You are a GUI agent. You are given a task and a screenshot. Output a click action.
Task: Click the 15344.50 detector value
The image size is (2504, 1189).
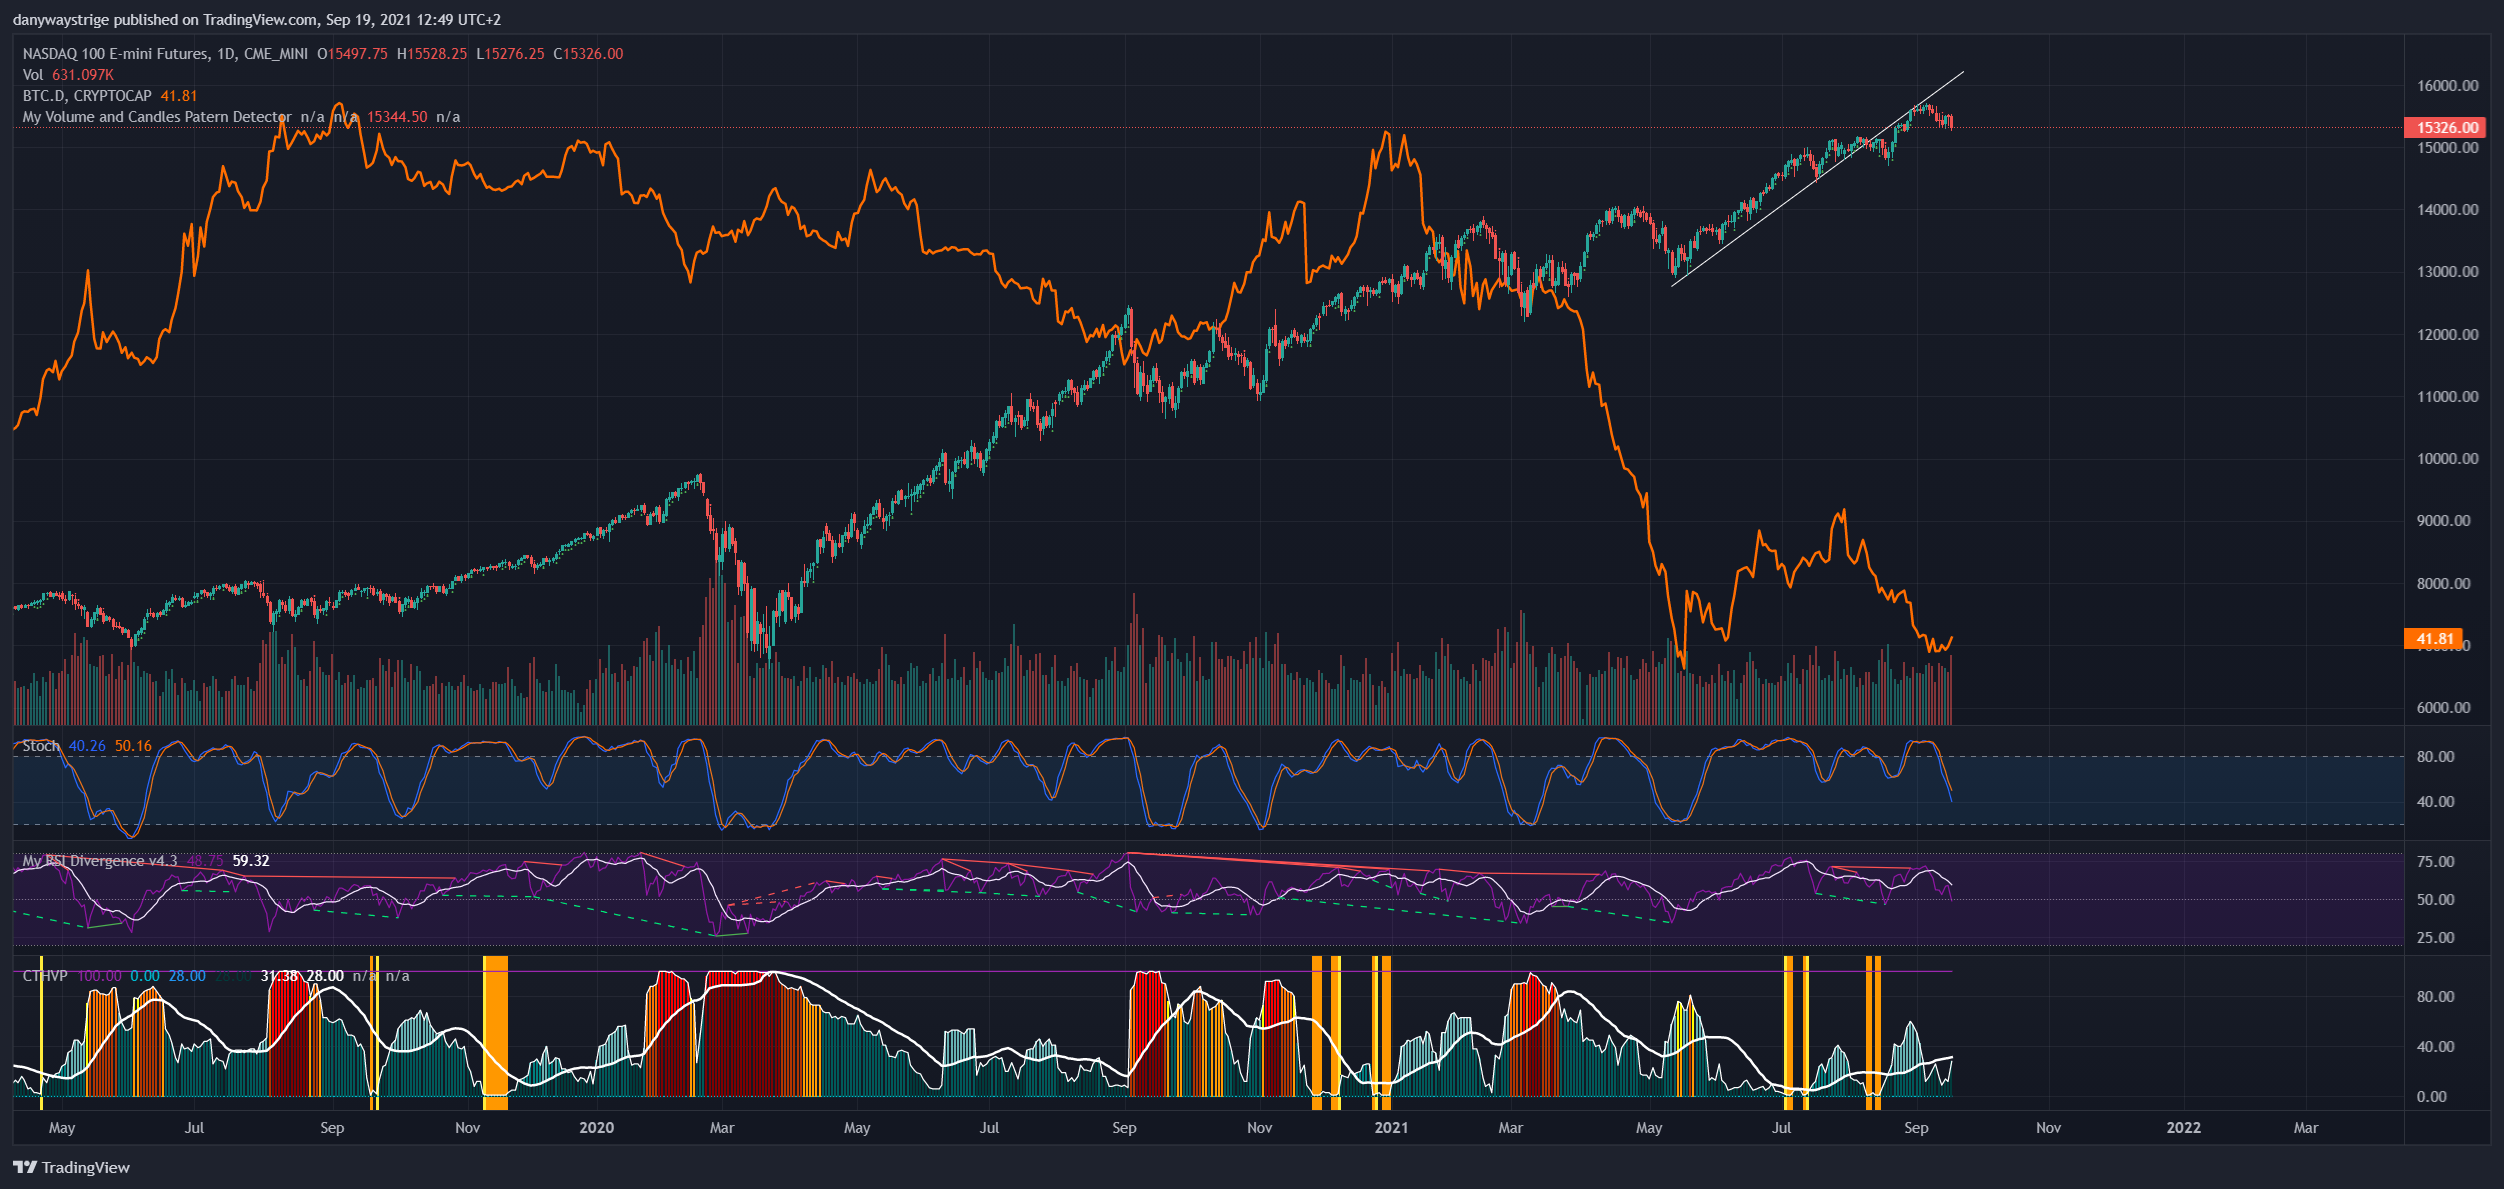click(x=397, y=117)
